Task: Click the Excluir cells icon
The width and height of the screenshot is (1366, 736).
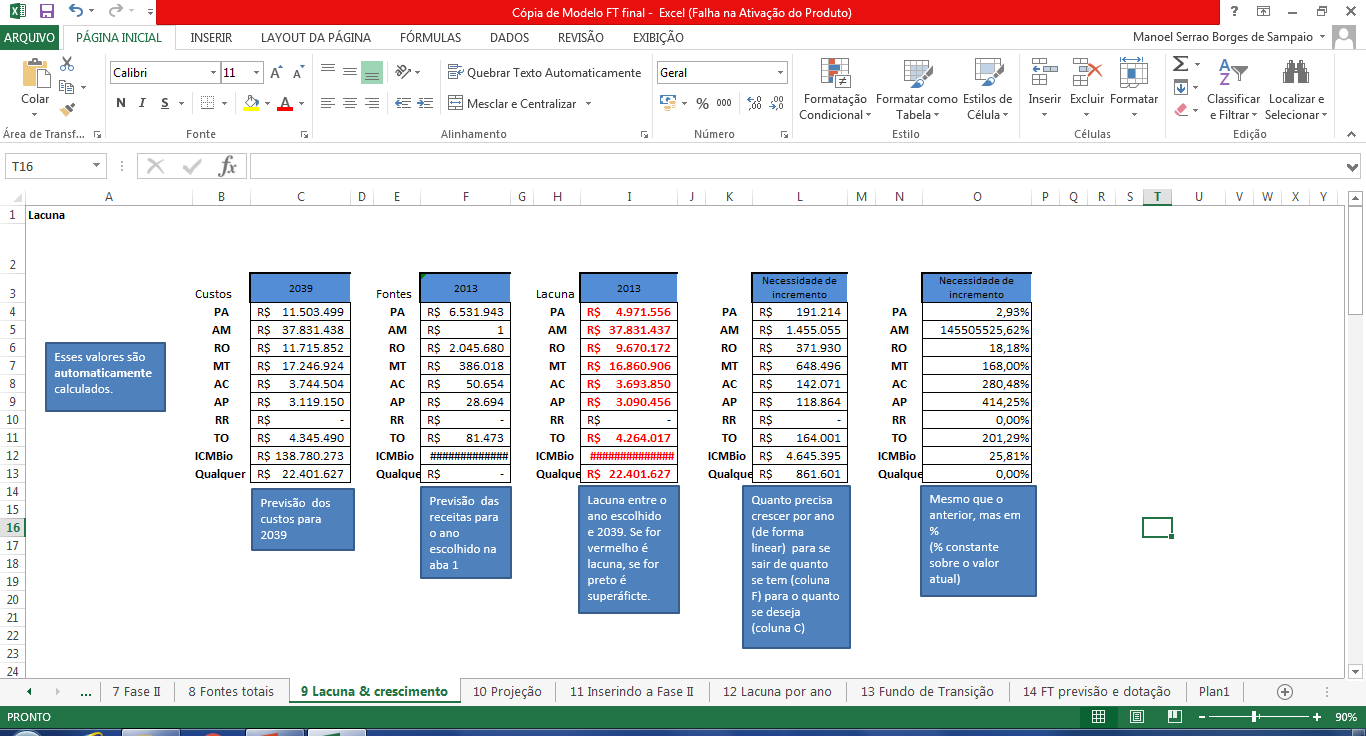Action: click(x=1087, y=73)
